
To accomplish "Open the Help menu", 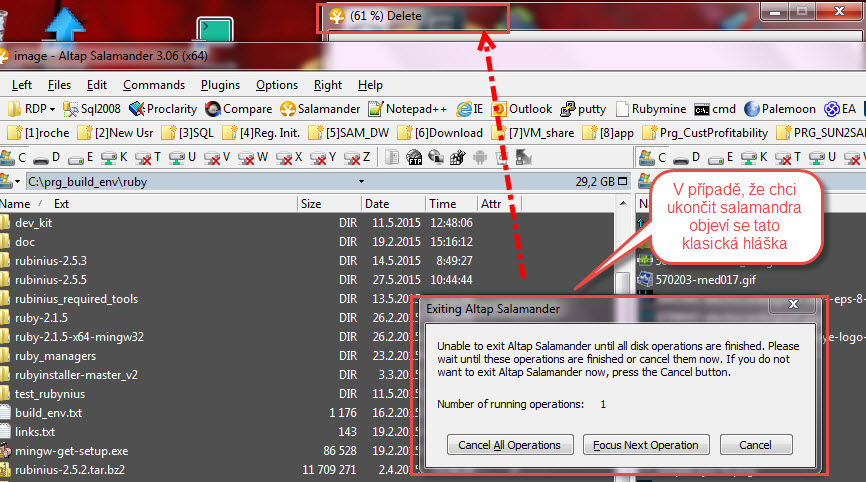I will pos(370,85).
